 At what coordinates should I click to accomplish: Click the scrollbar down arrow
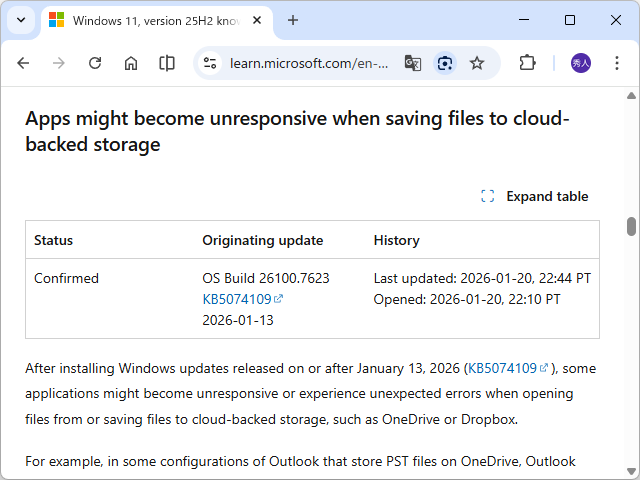tap(631, 472)
